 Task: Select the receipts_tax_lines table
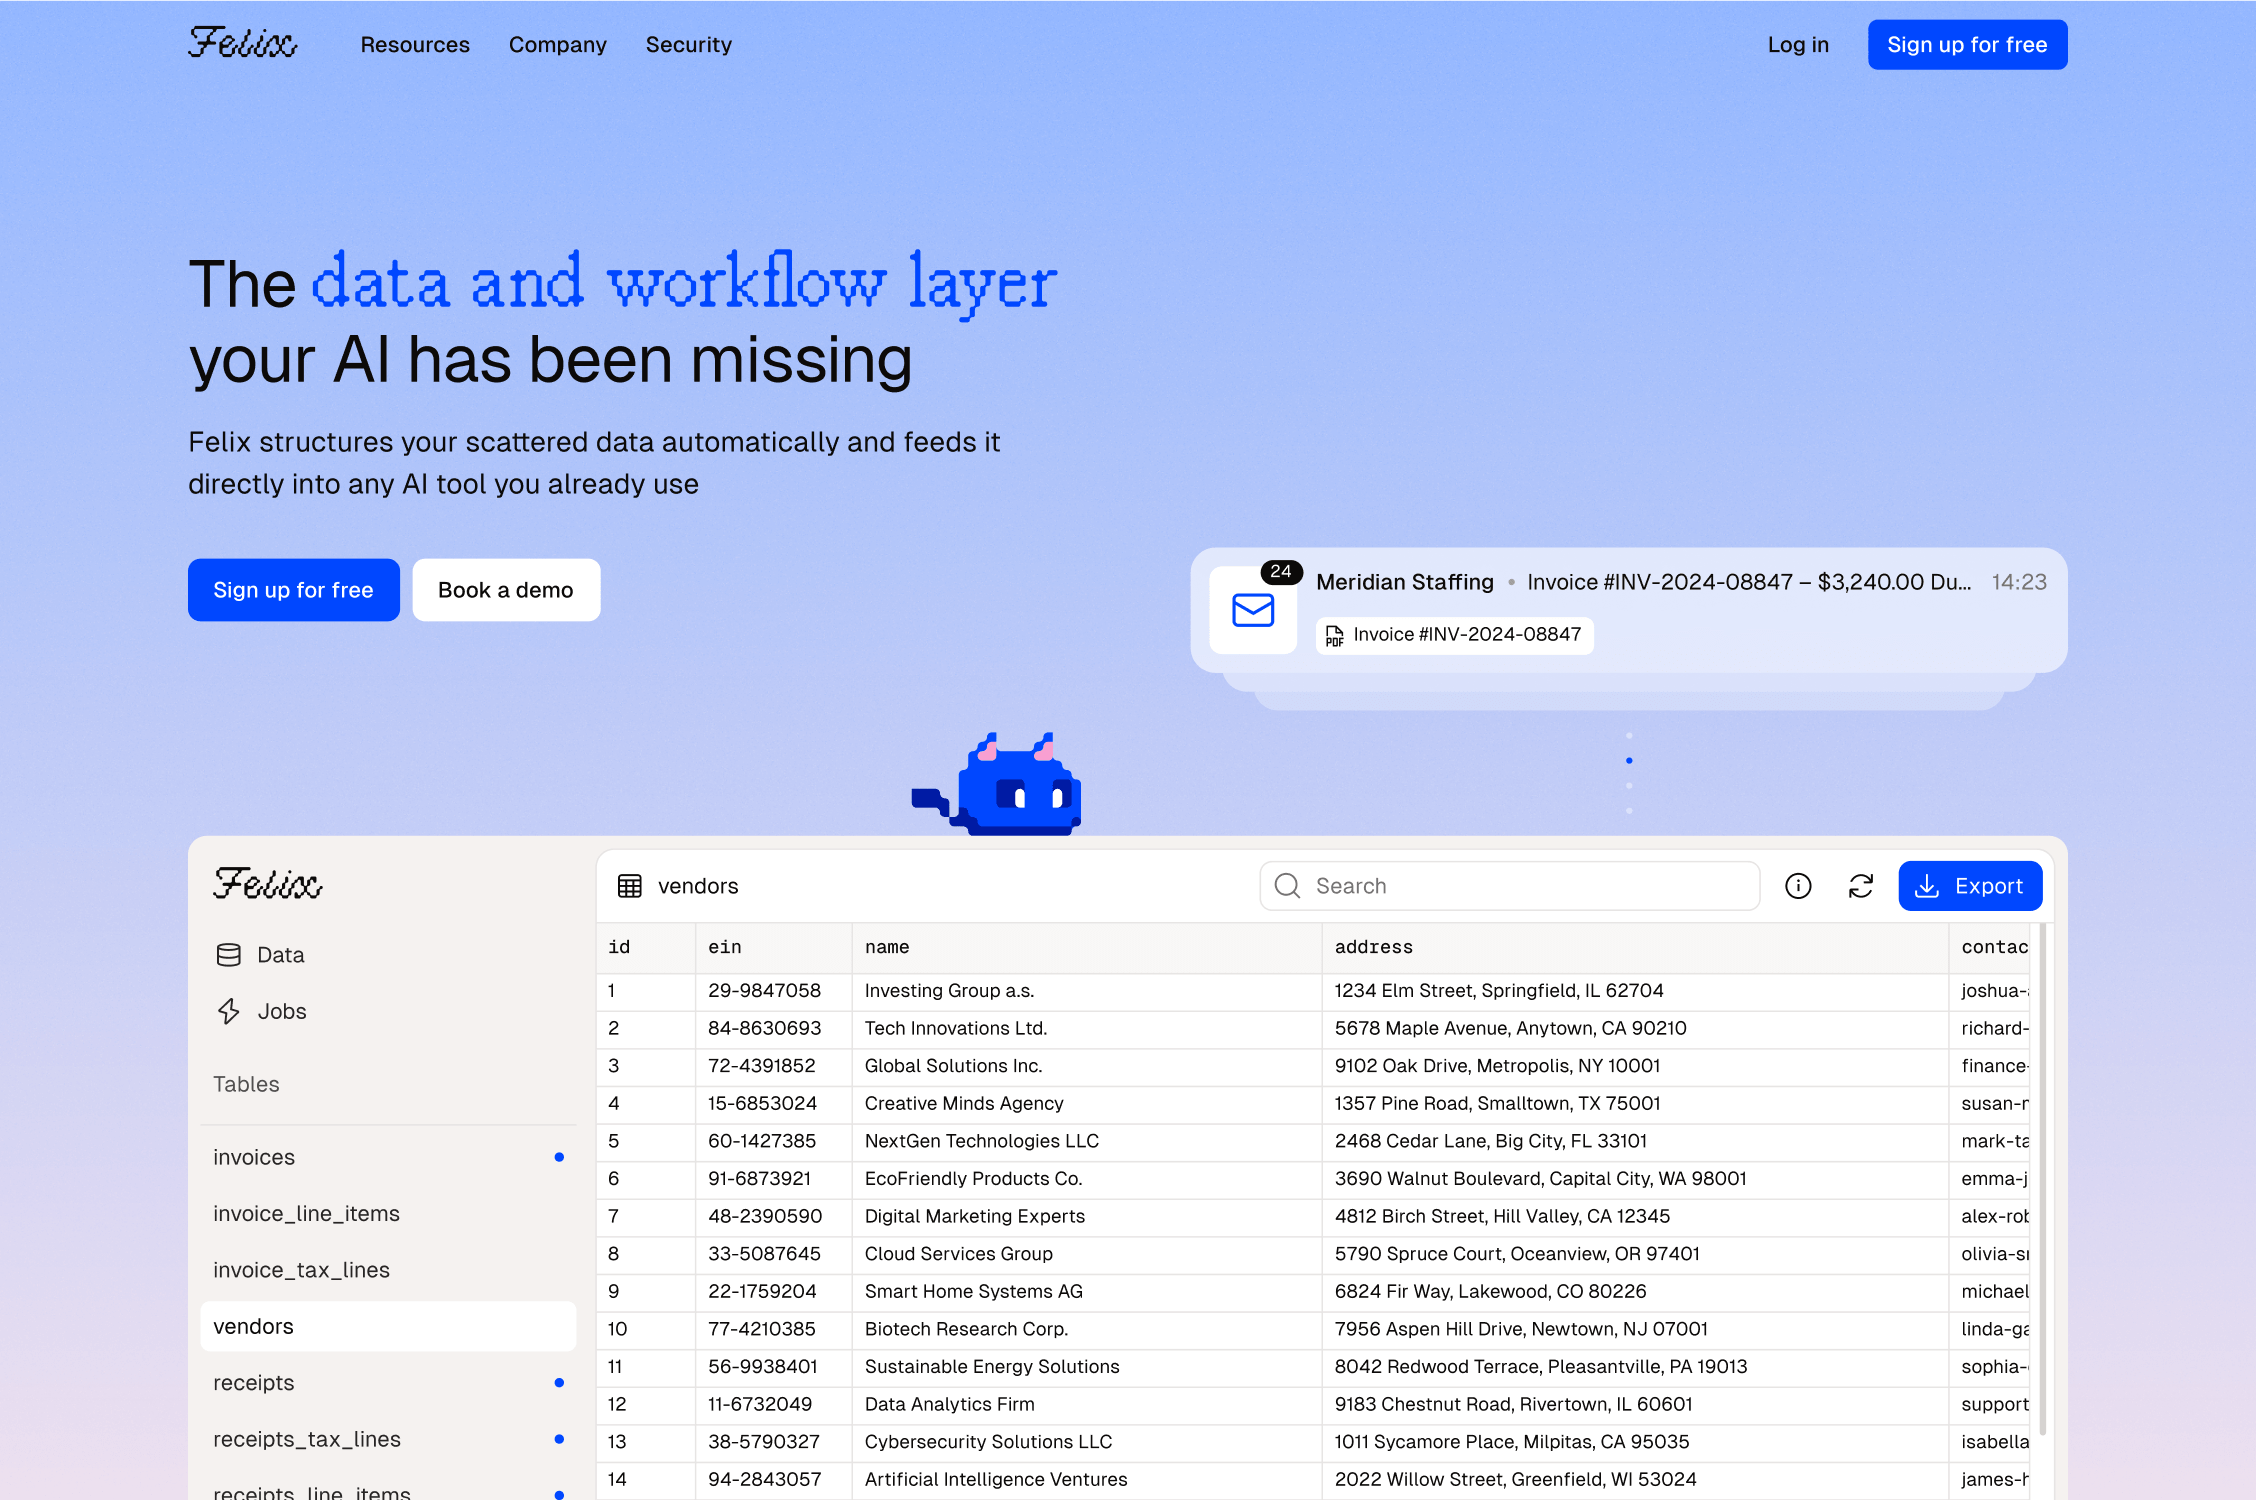[x=388, y=1439]
